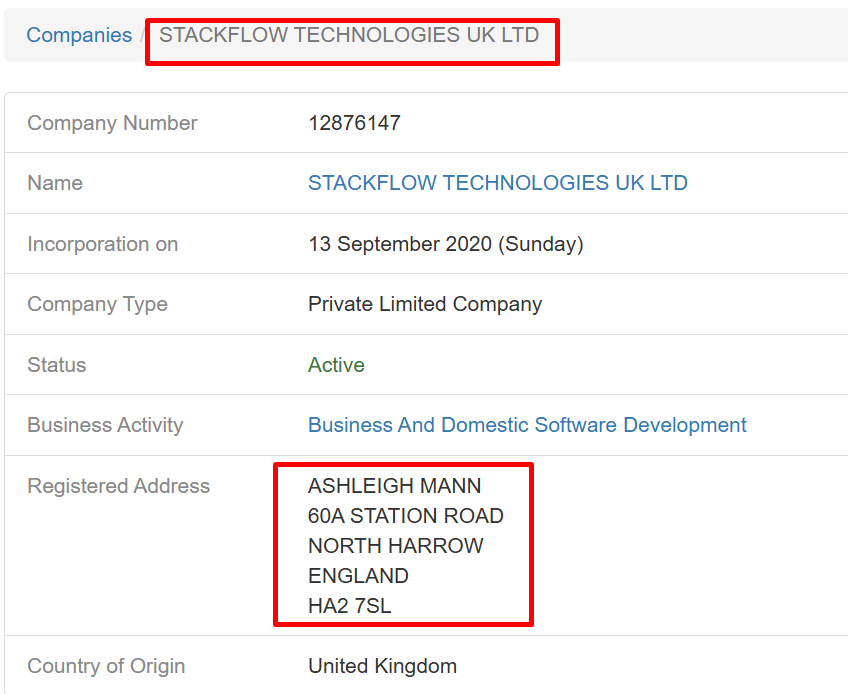Click the ASHLEIGH MANN address line
The image size is (848, 694).
[x=394, y=486]
